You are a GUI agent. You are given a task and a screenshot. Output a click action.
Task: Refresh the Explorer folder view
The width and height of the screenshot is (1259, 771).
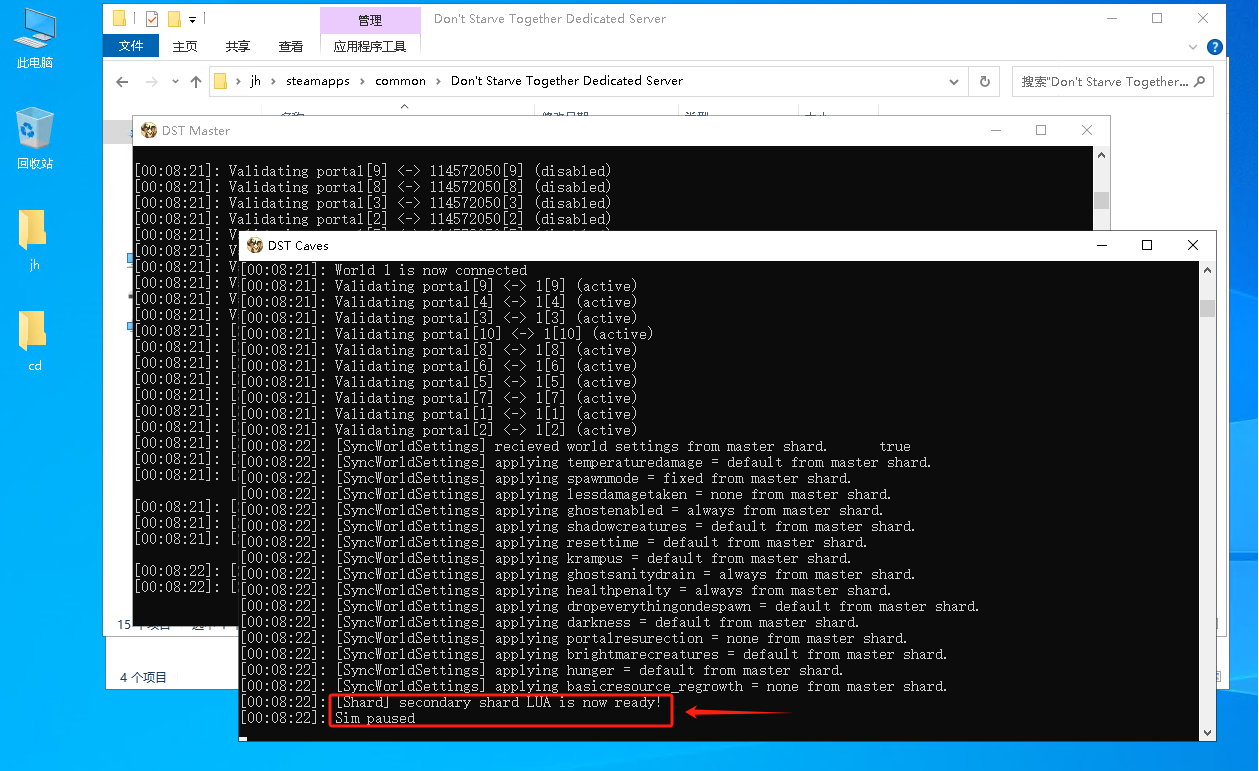click(985, 82)
